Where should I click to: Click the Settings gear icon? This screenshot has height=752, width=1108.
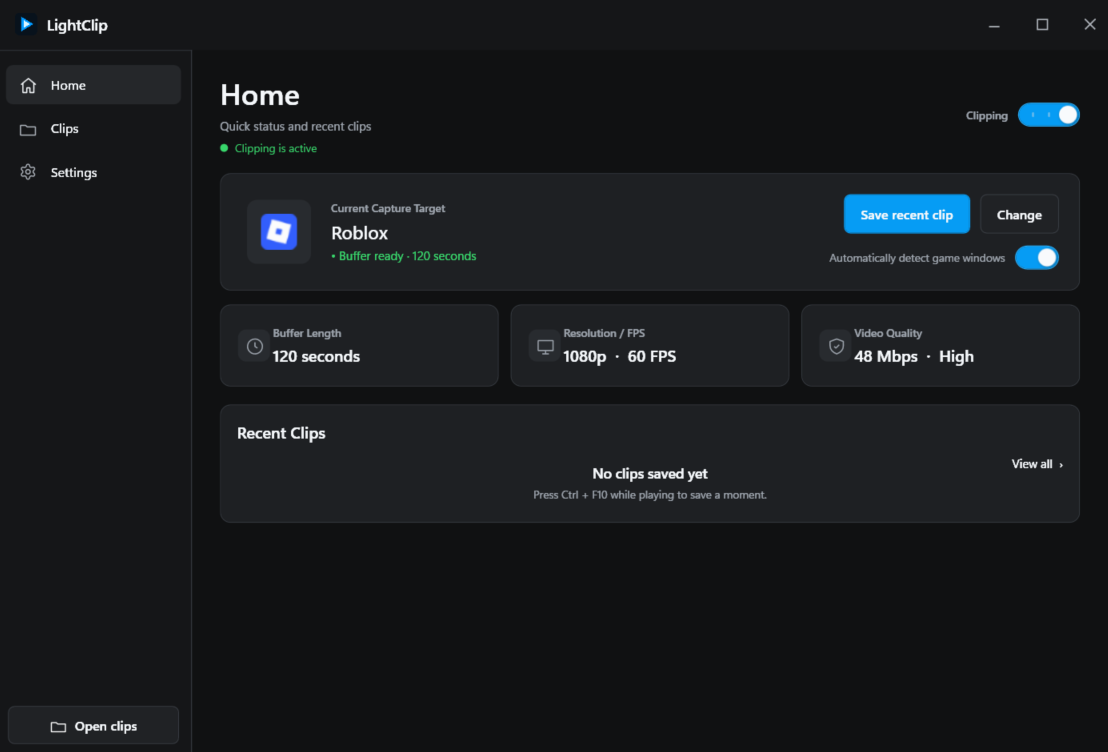point(28,172)
